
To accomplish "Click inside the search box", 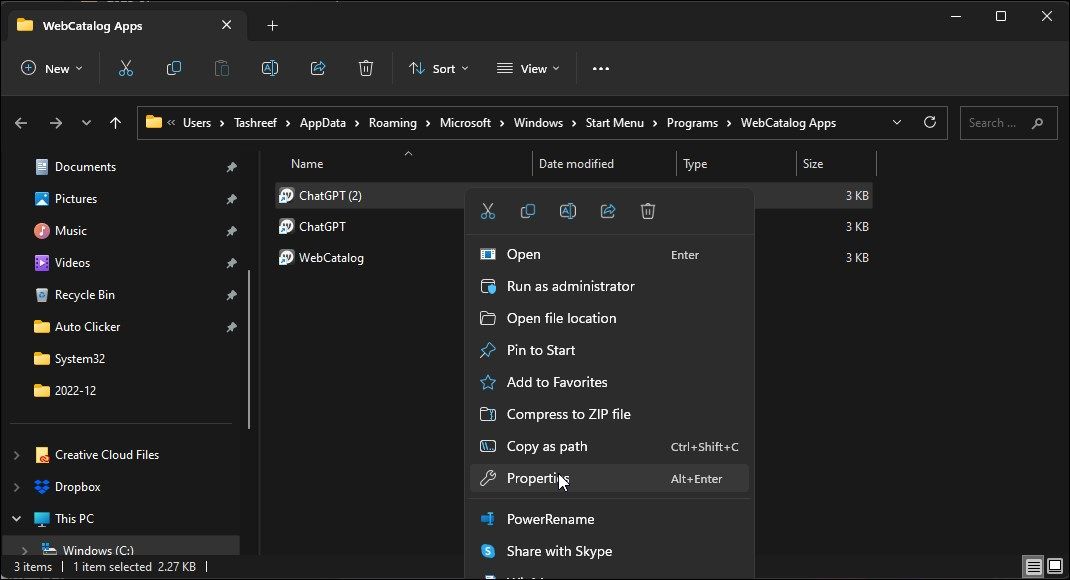I will pyautogui.click(x=1000, y=122).
